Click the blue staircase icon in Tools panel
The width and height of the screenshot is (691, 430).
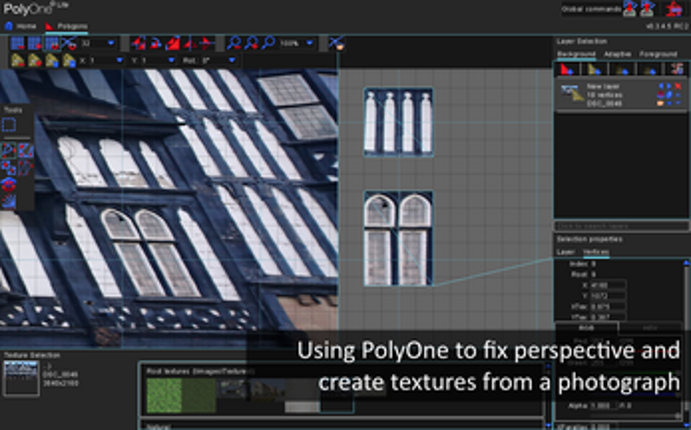[9, 201]
